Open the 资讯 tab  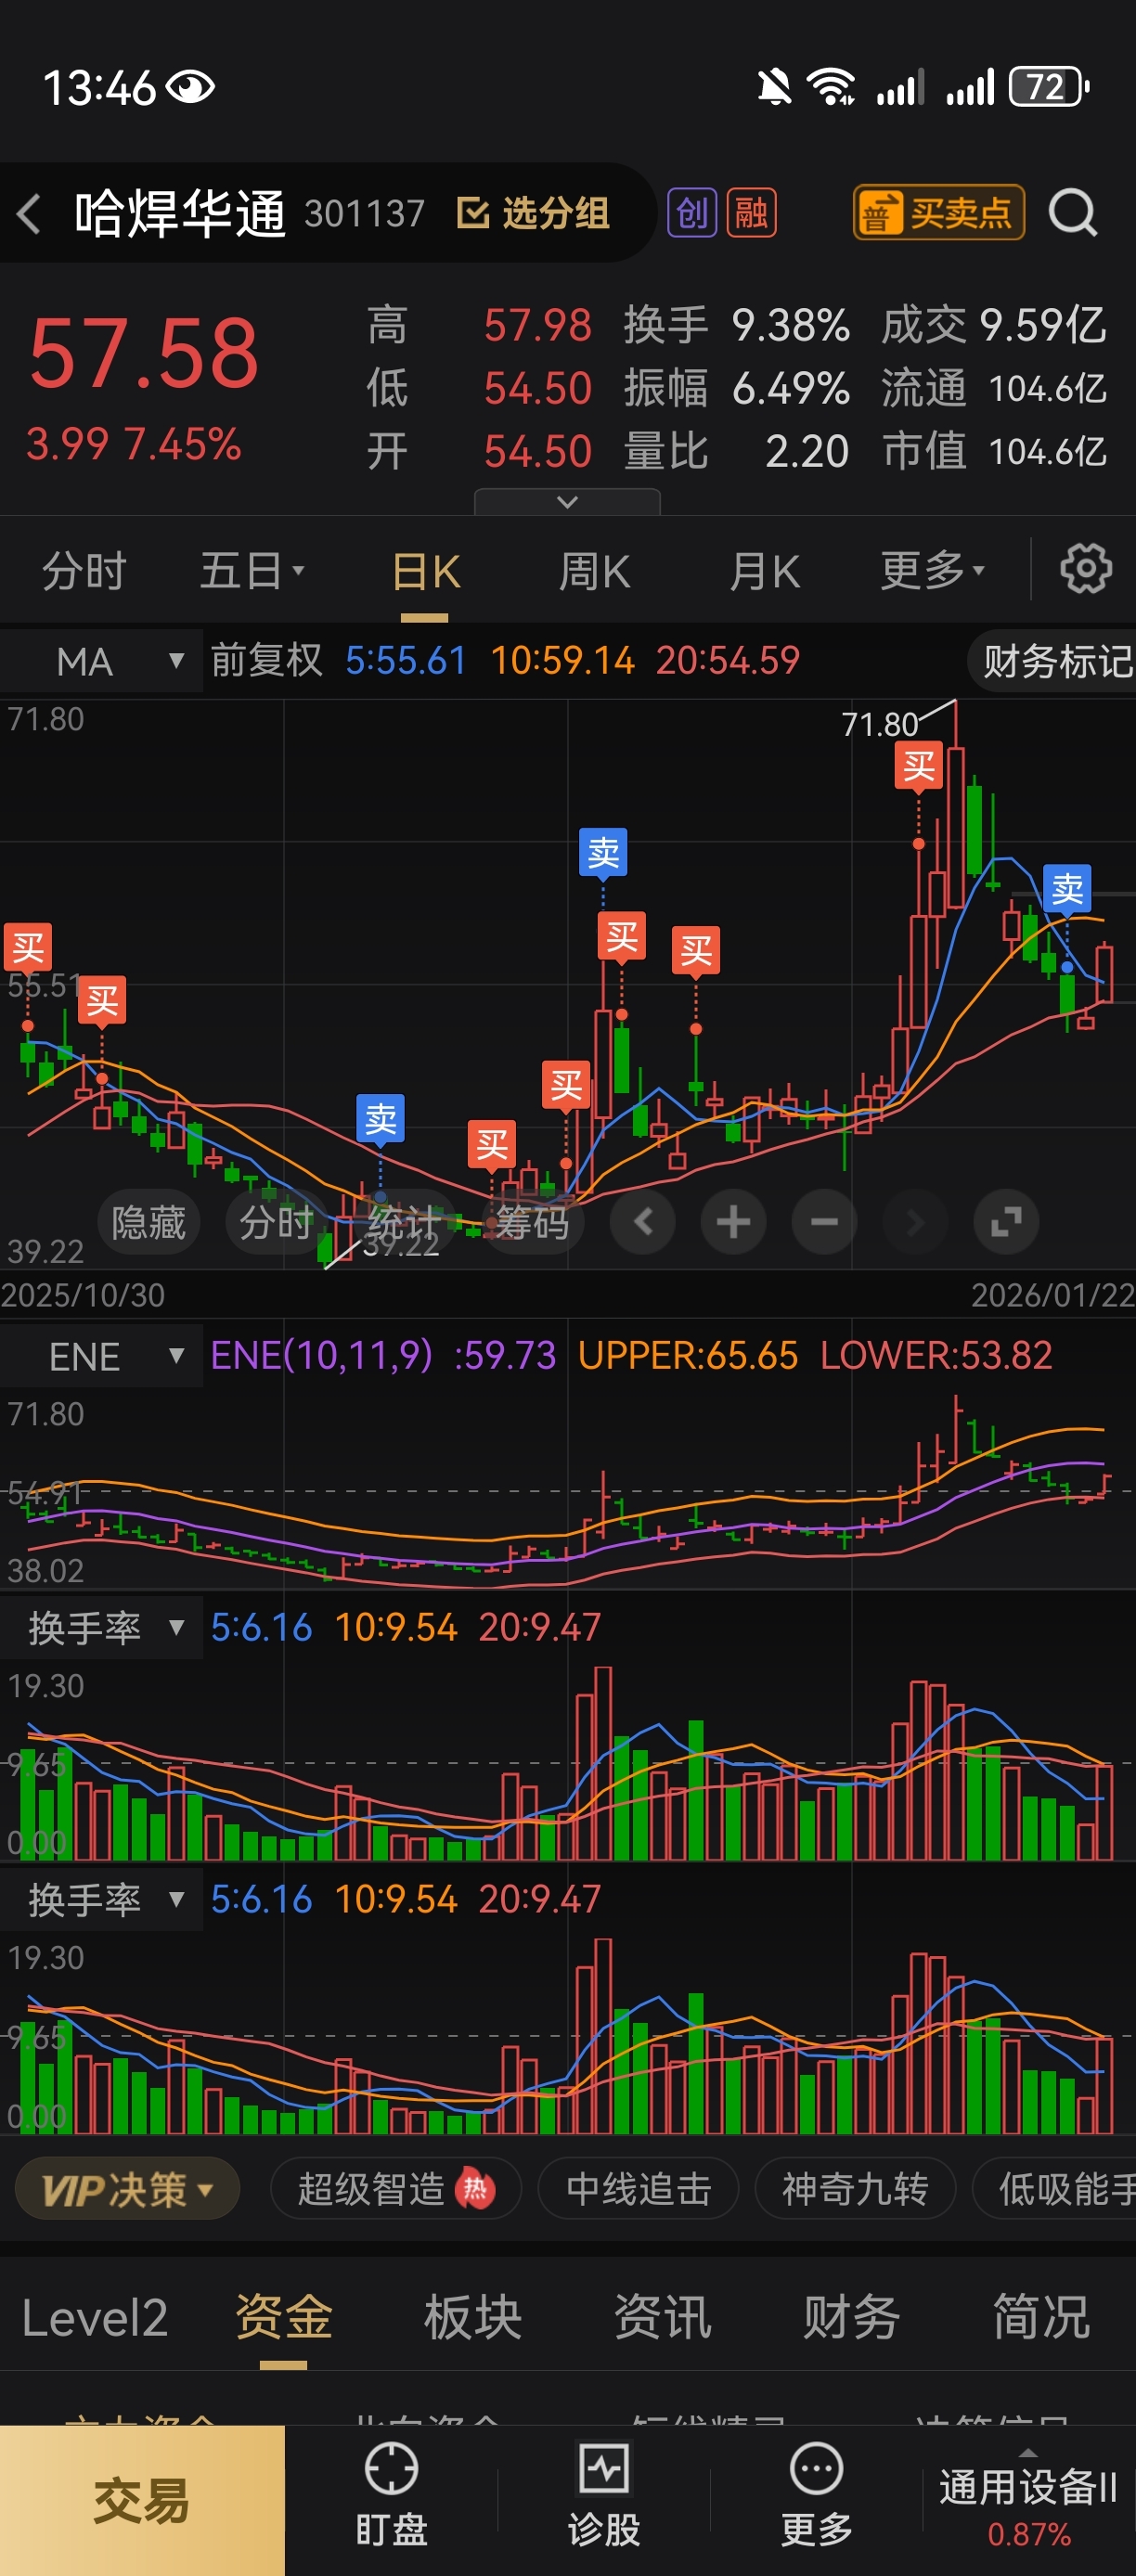pyautogui.click(x=662, y=2317)
